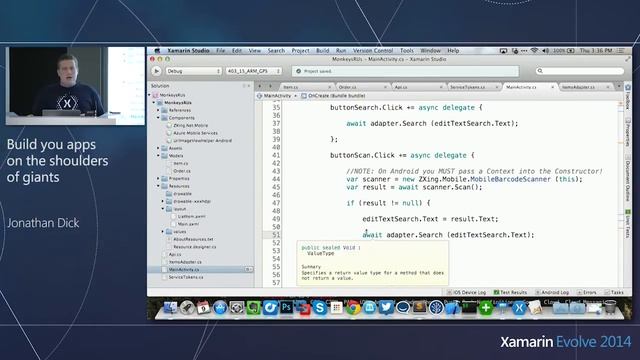Expand the Assets folder triangle
The image size is (640, 360).
click(158, 148)
